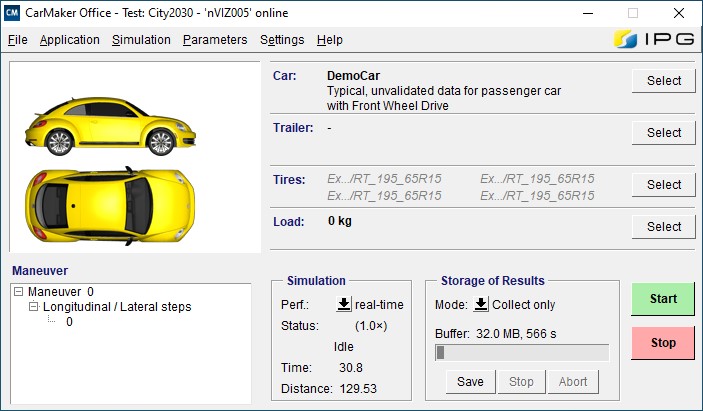Save the collected results

point(470,382)
